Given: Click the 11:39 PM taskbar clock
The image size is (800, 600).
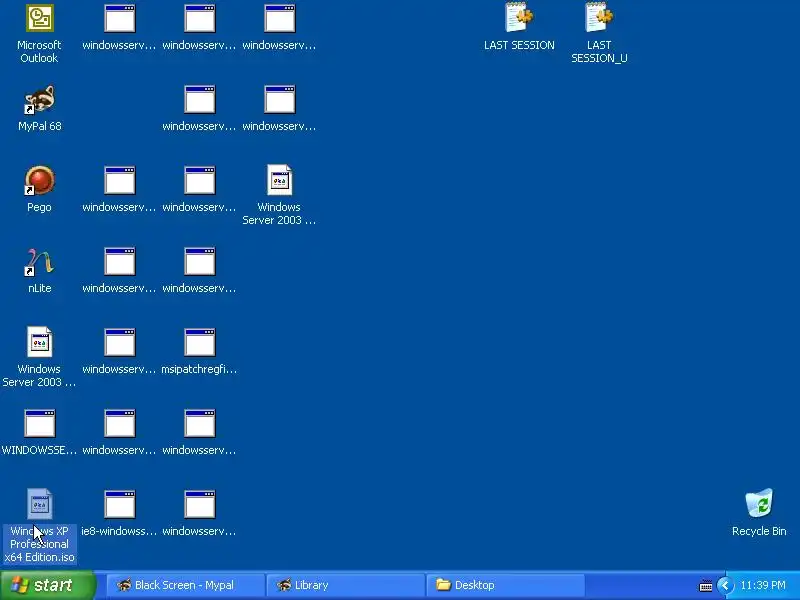Looking at the screenshot, I should [x=763, y=585].
